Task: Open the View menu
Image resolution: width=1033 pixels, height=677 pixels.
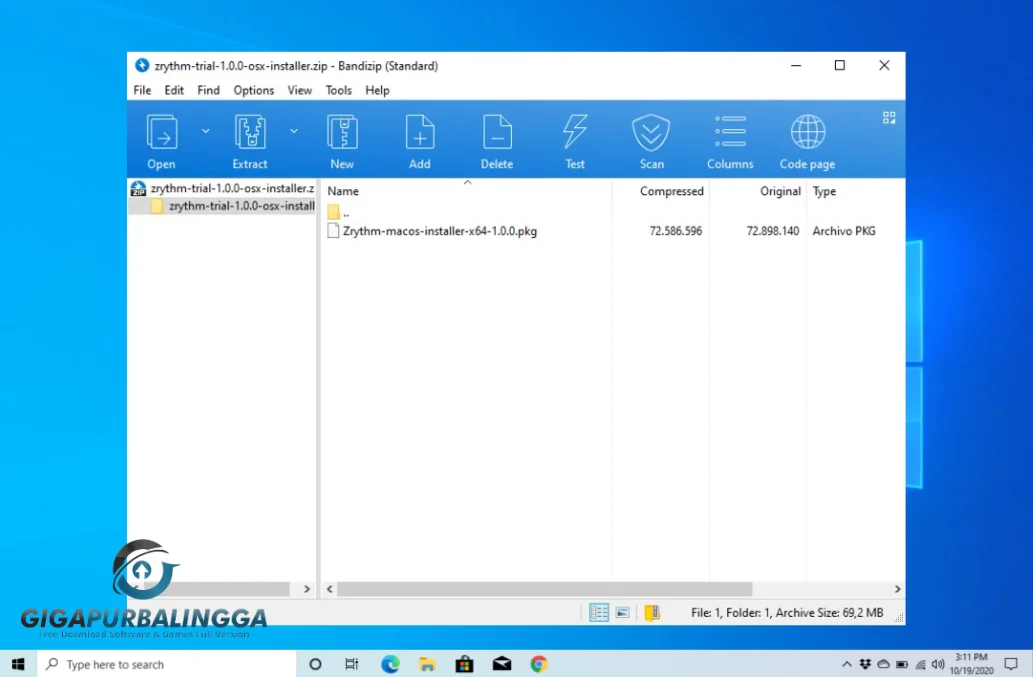Action: coord(299,90)
